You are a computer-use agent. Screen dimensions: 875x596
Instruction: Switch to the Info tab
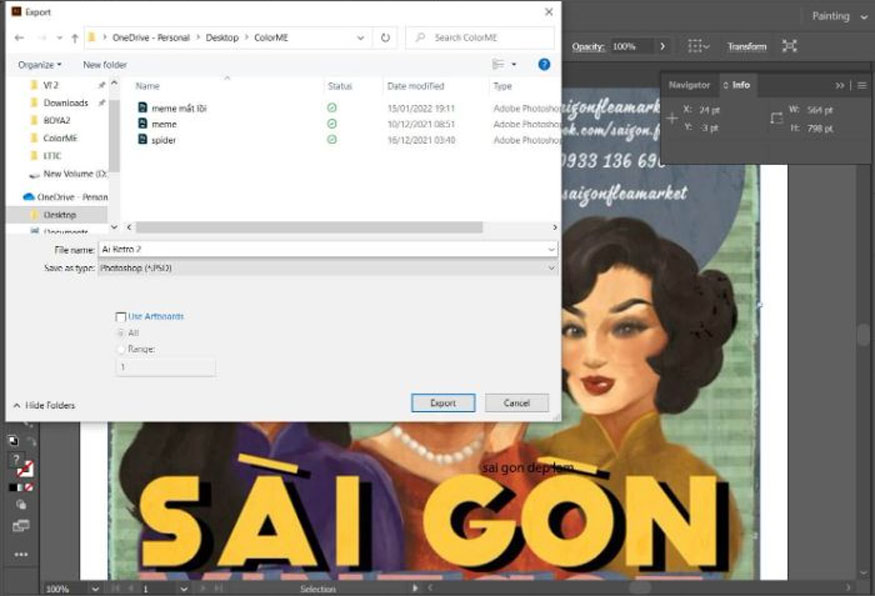point(739,85)
